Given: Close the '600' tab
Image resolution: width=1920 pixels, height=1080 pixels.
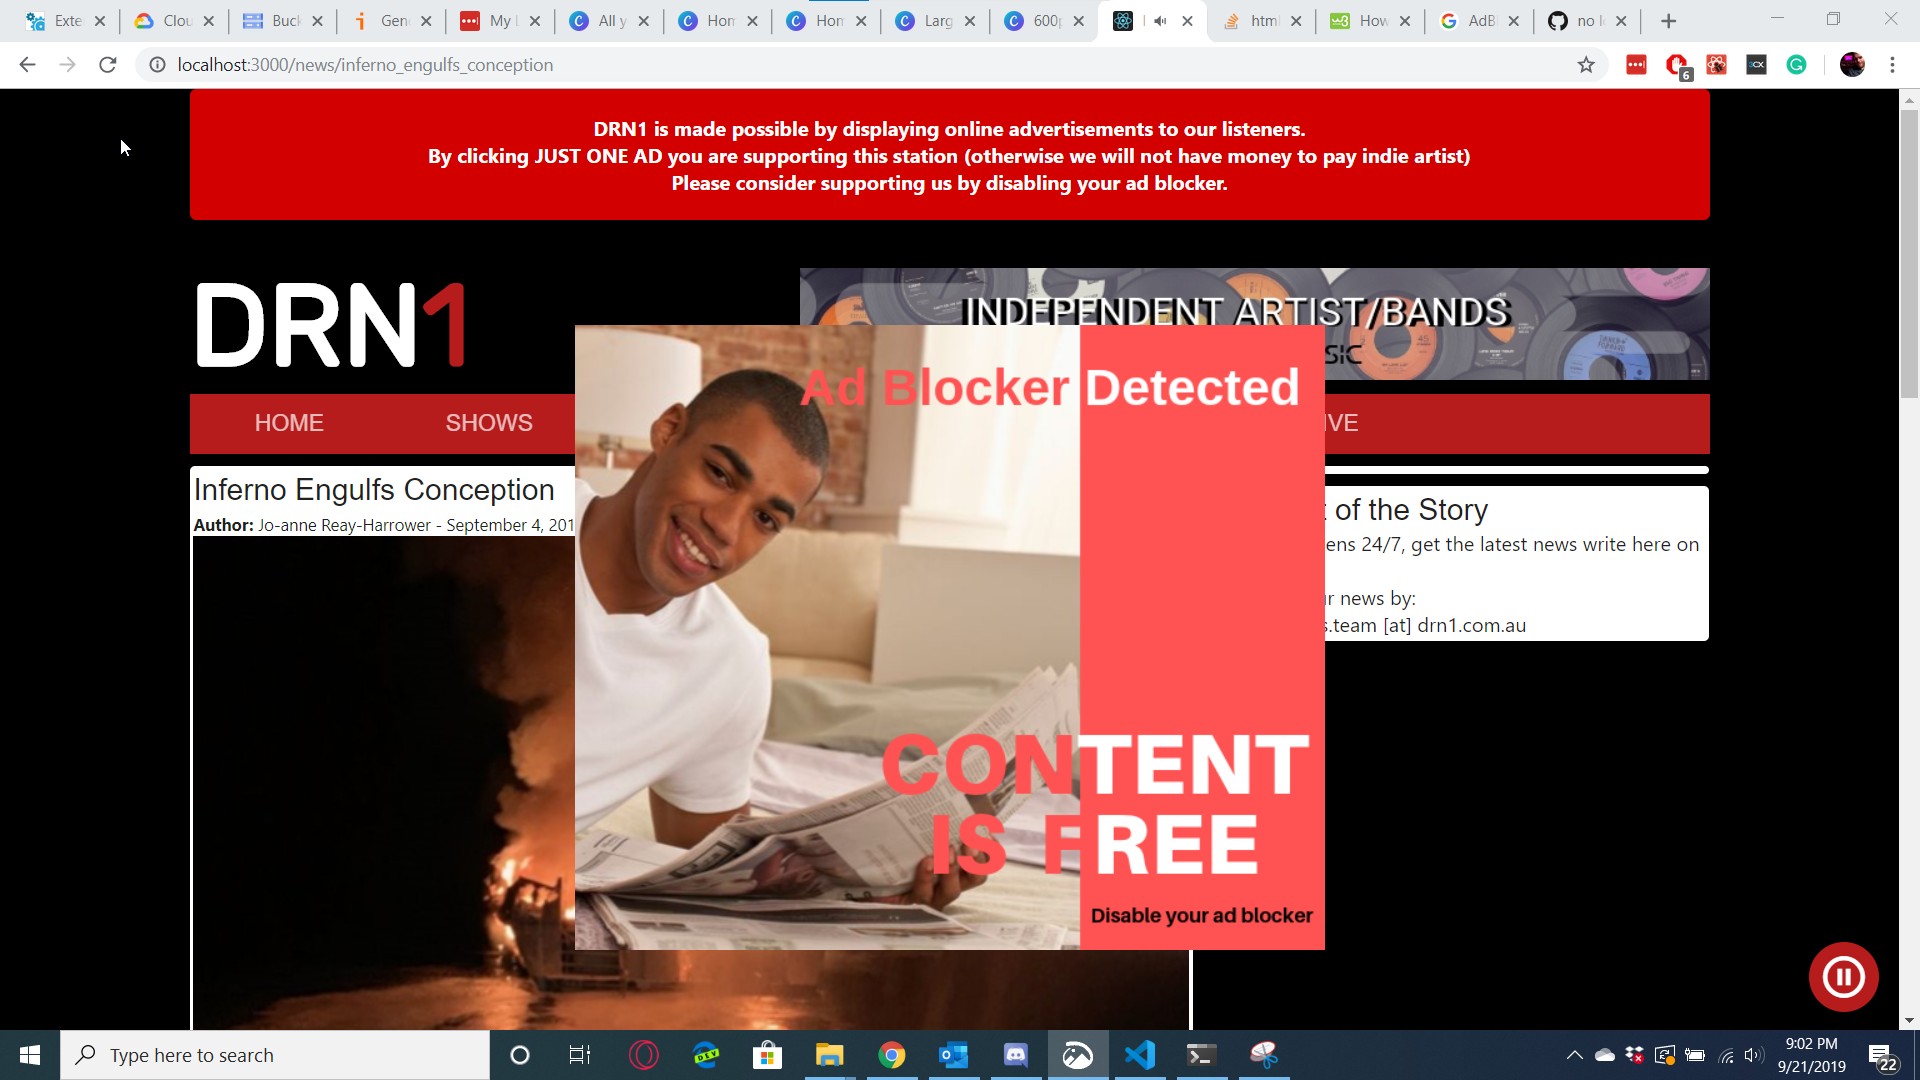Looking at the screenshot, I should 1079,21.
